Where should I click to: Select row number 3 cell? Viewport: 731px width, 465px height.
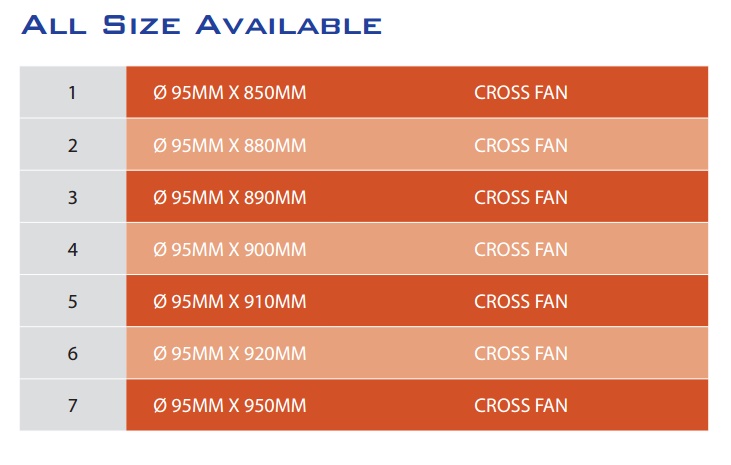click(73, 197)
